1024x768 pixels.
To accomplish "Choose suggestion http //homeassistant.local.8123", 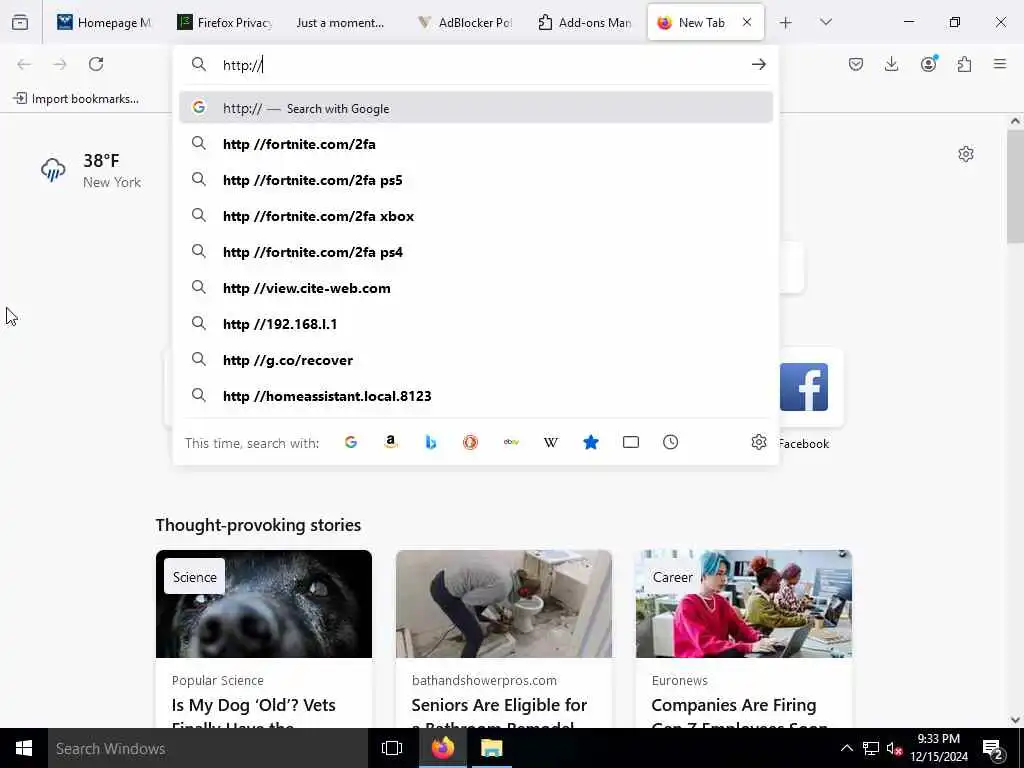I will (x=475, y=396).
